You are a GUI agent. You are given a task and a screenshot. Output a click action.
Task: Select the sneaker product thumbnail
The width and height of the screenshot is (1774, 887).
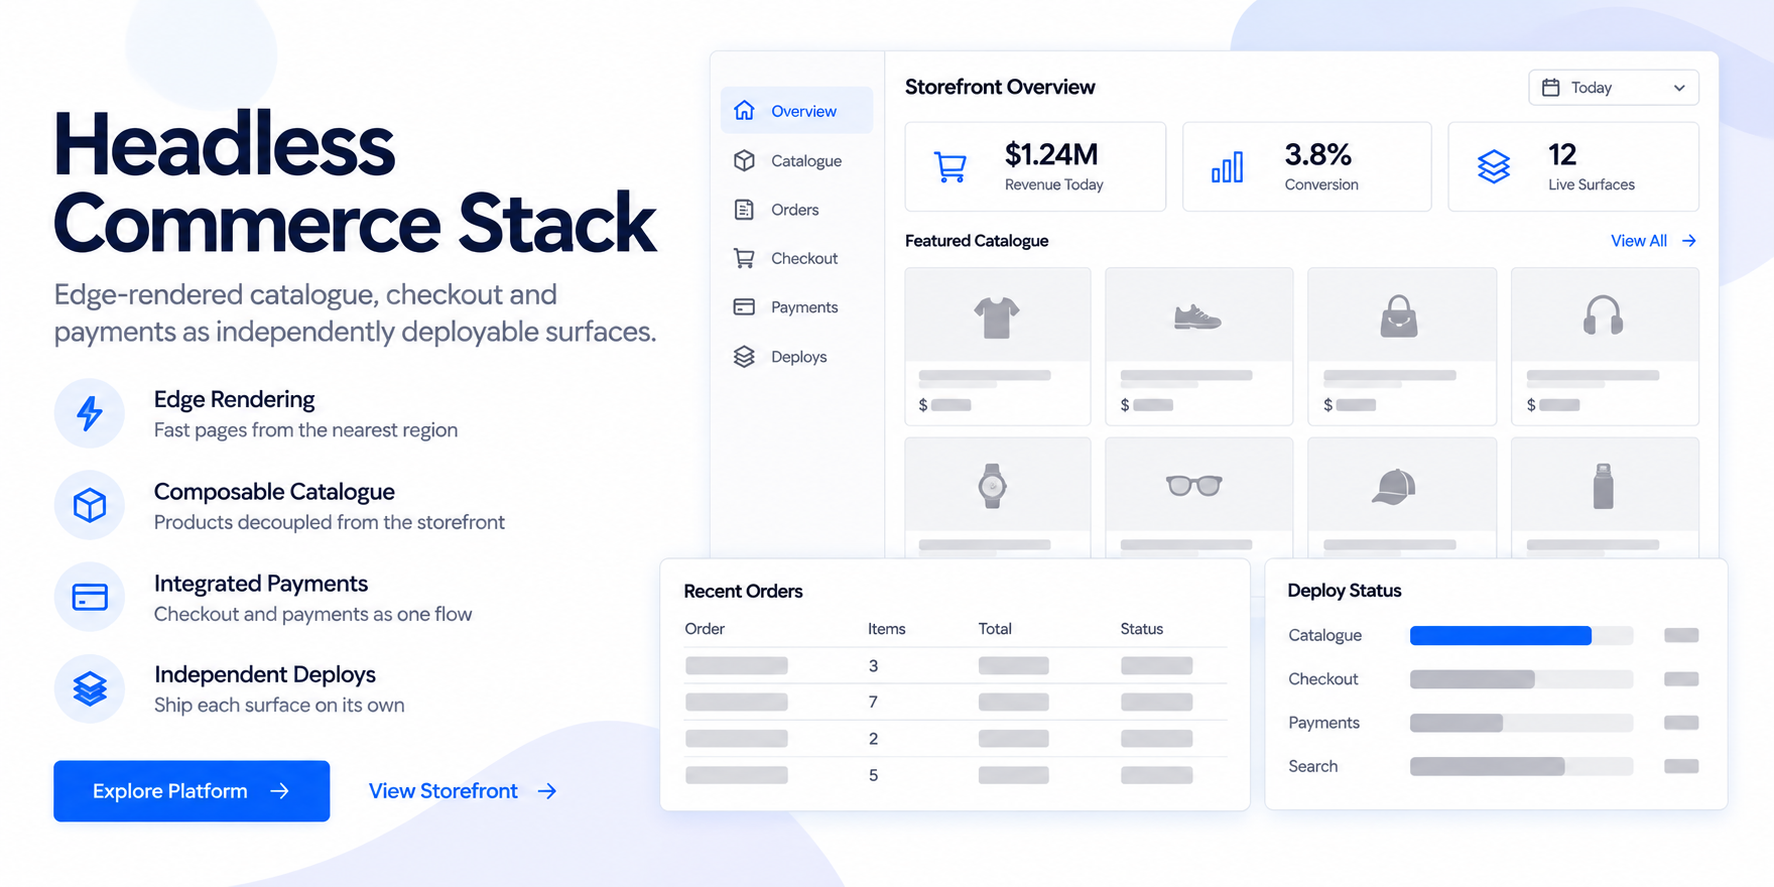(1197, 318)
